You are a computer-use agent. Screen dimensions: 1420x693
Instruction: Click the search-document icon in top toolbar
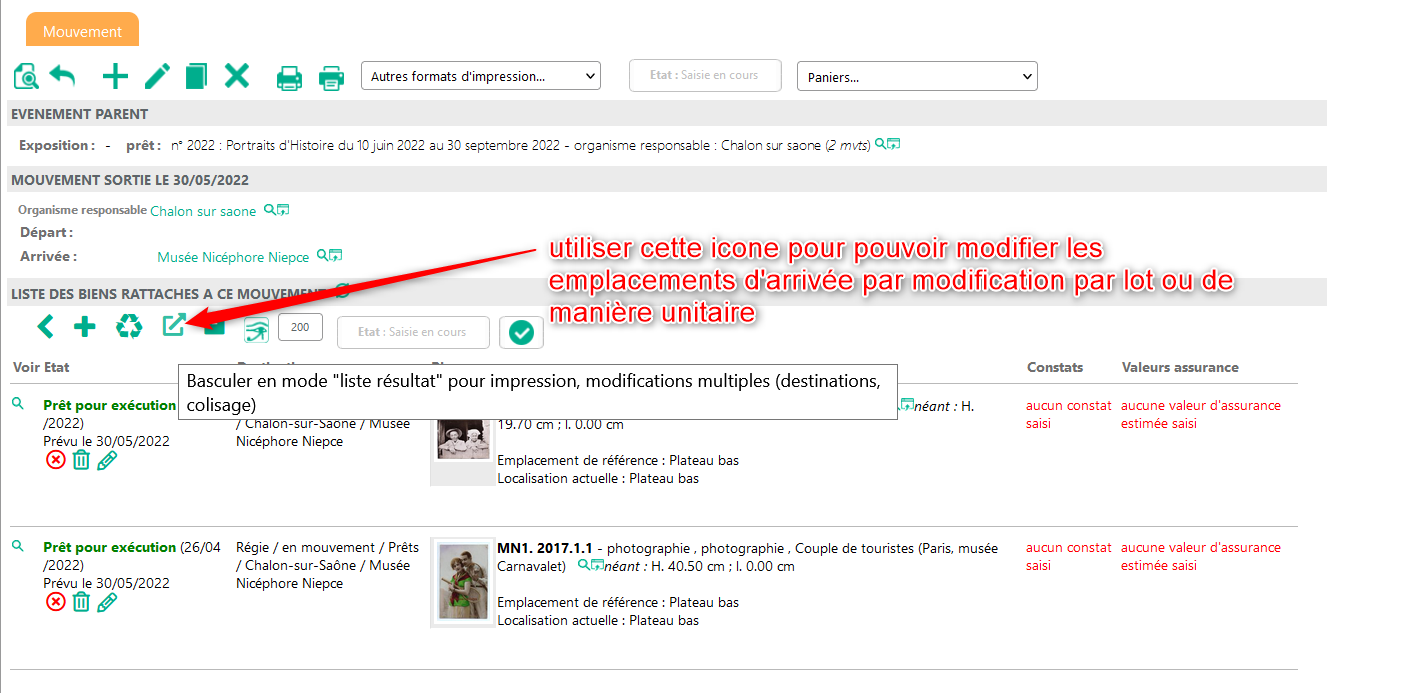(x=26, y=77)
